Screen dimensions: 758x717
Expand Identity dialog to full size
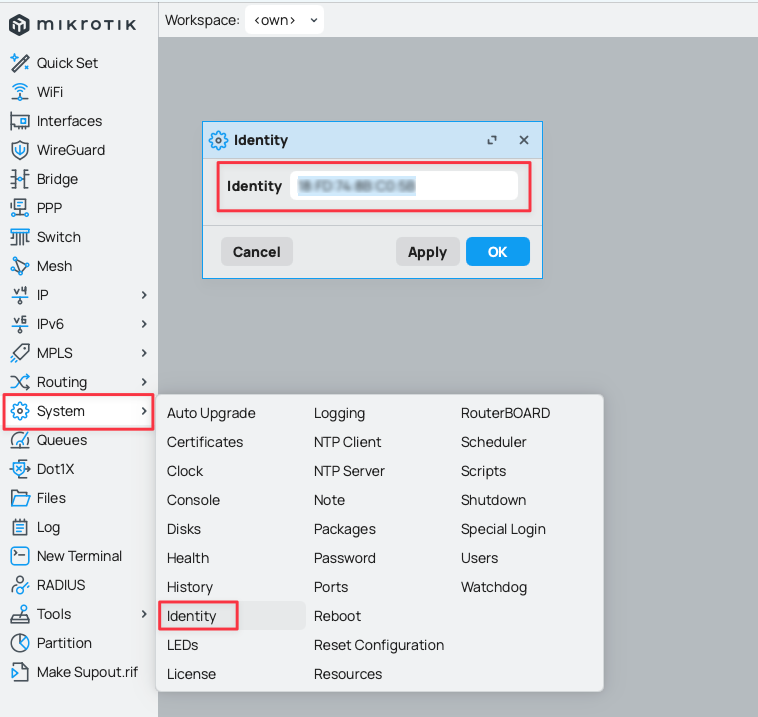492,140
